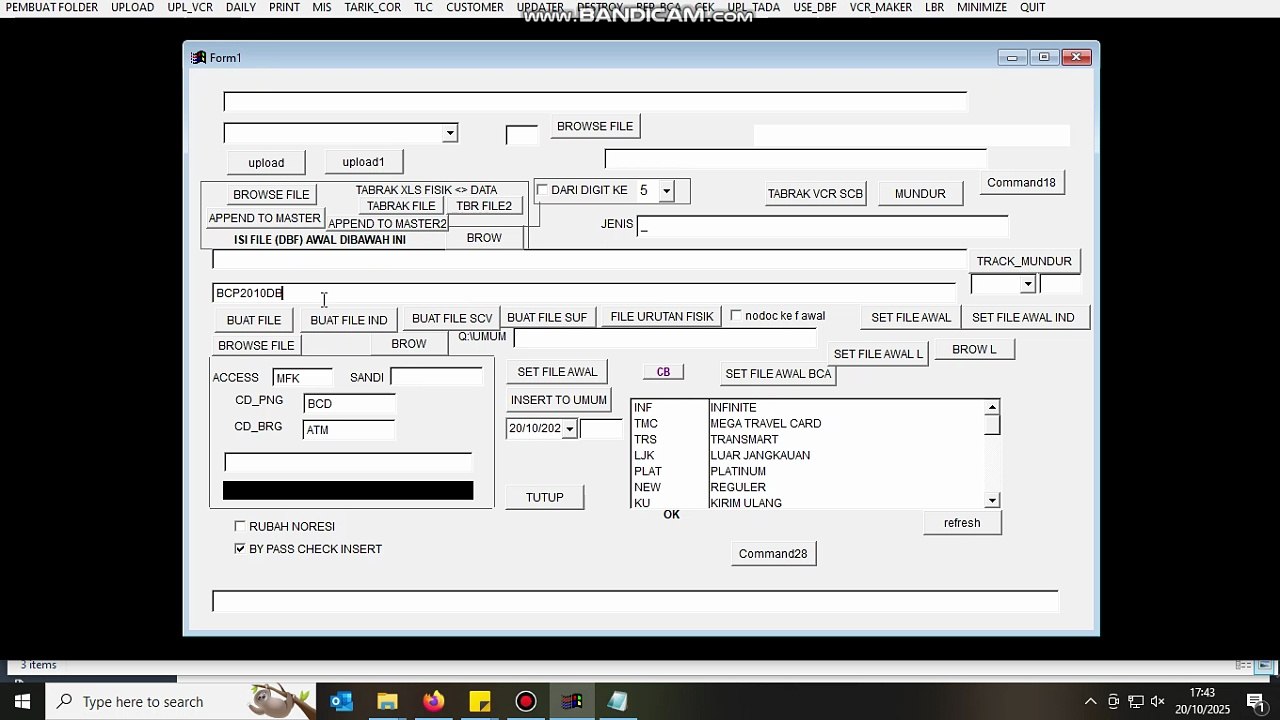The height and width of the screenshot is (720, 1280).
Task: Click the upload1 button
Action: point(363,162)
